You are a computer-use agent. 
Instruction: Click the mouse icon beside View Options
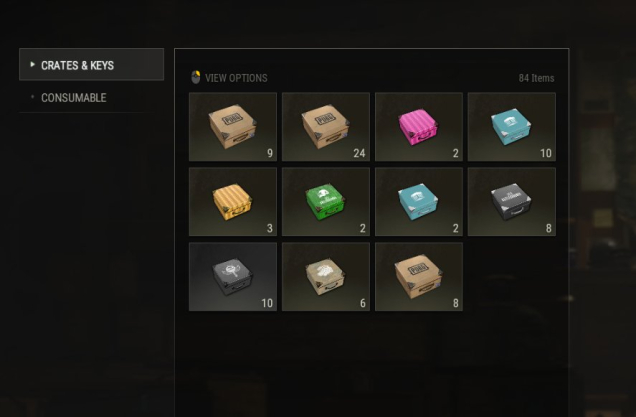[x=196, y=77]
